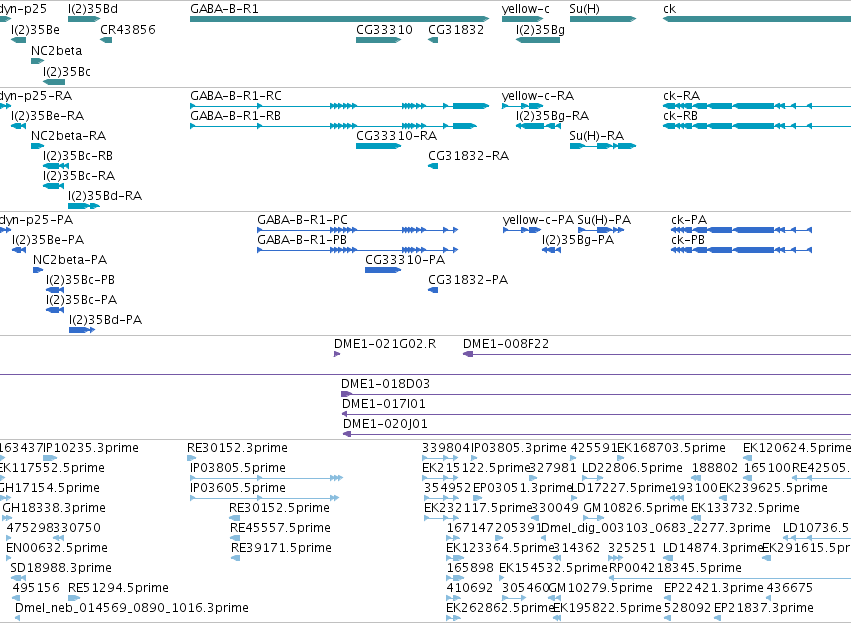
Task: Click EST SD18988.3prime
Action: pos(61,569)
